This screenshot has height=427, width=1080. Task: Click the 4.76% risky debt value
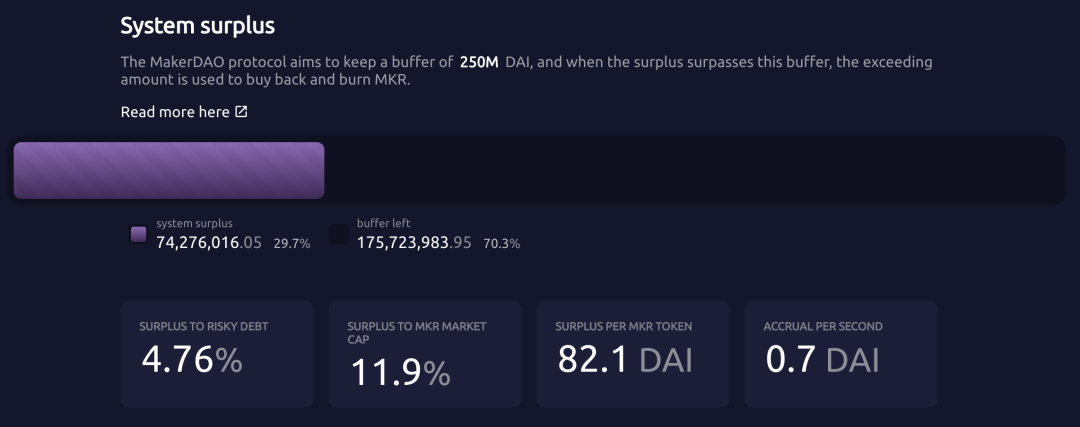point(192,360)
